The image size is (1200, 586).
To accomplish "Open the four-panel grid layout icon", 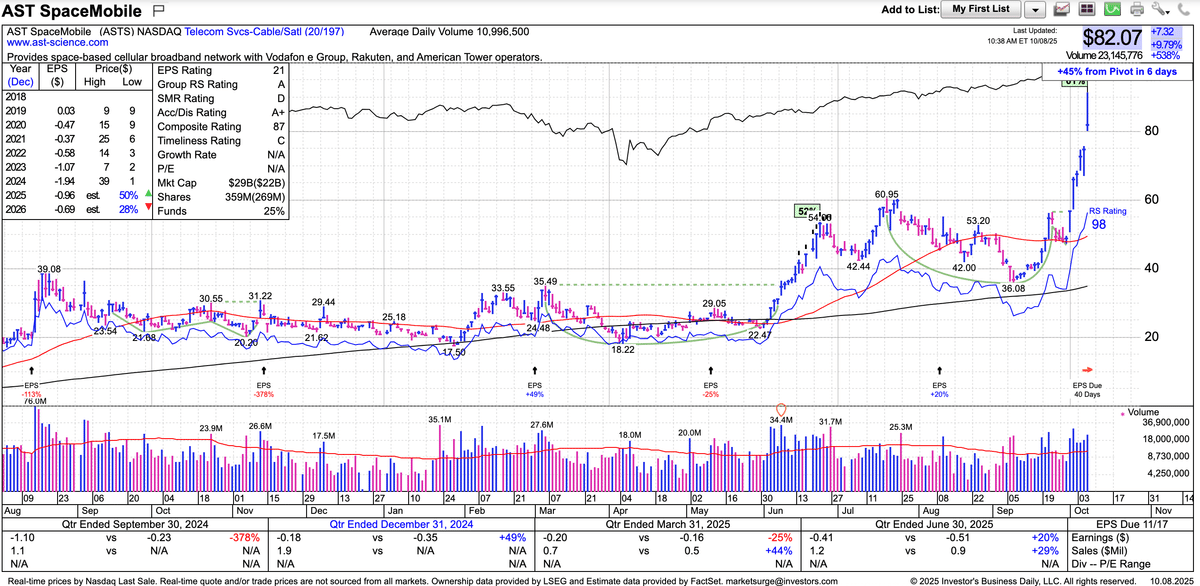I will tap(1087, 10).
